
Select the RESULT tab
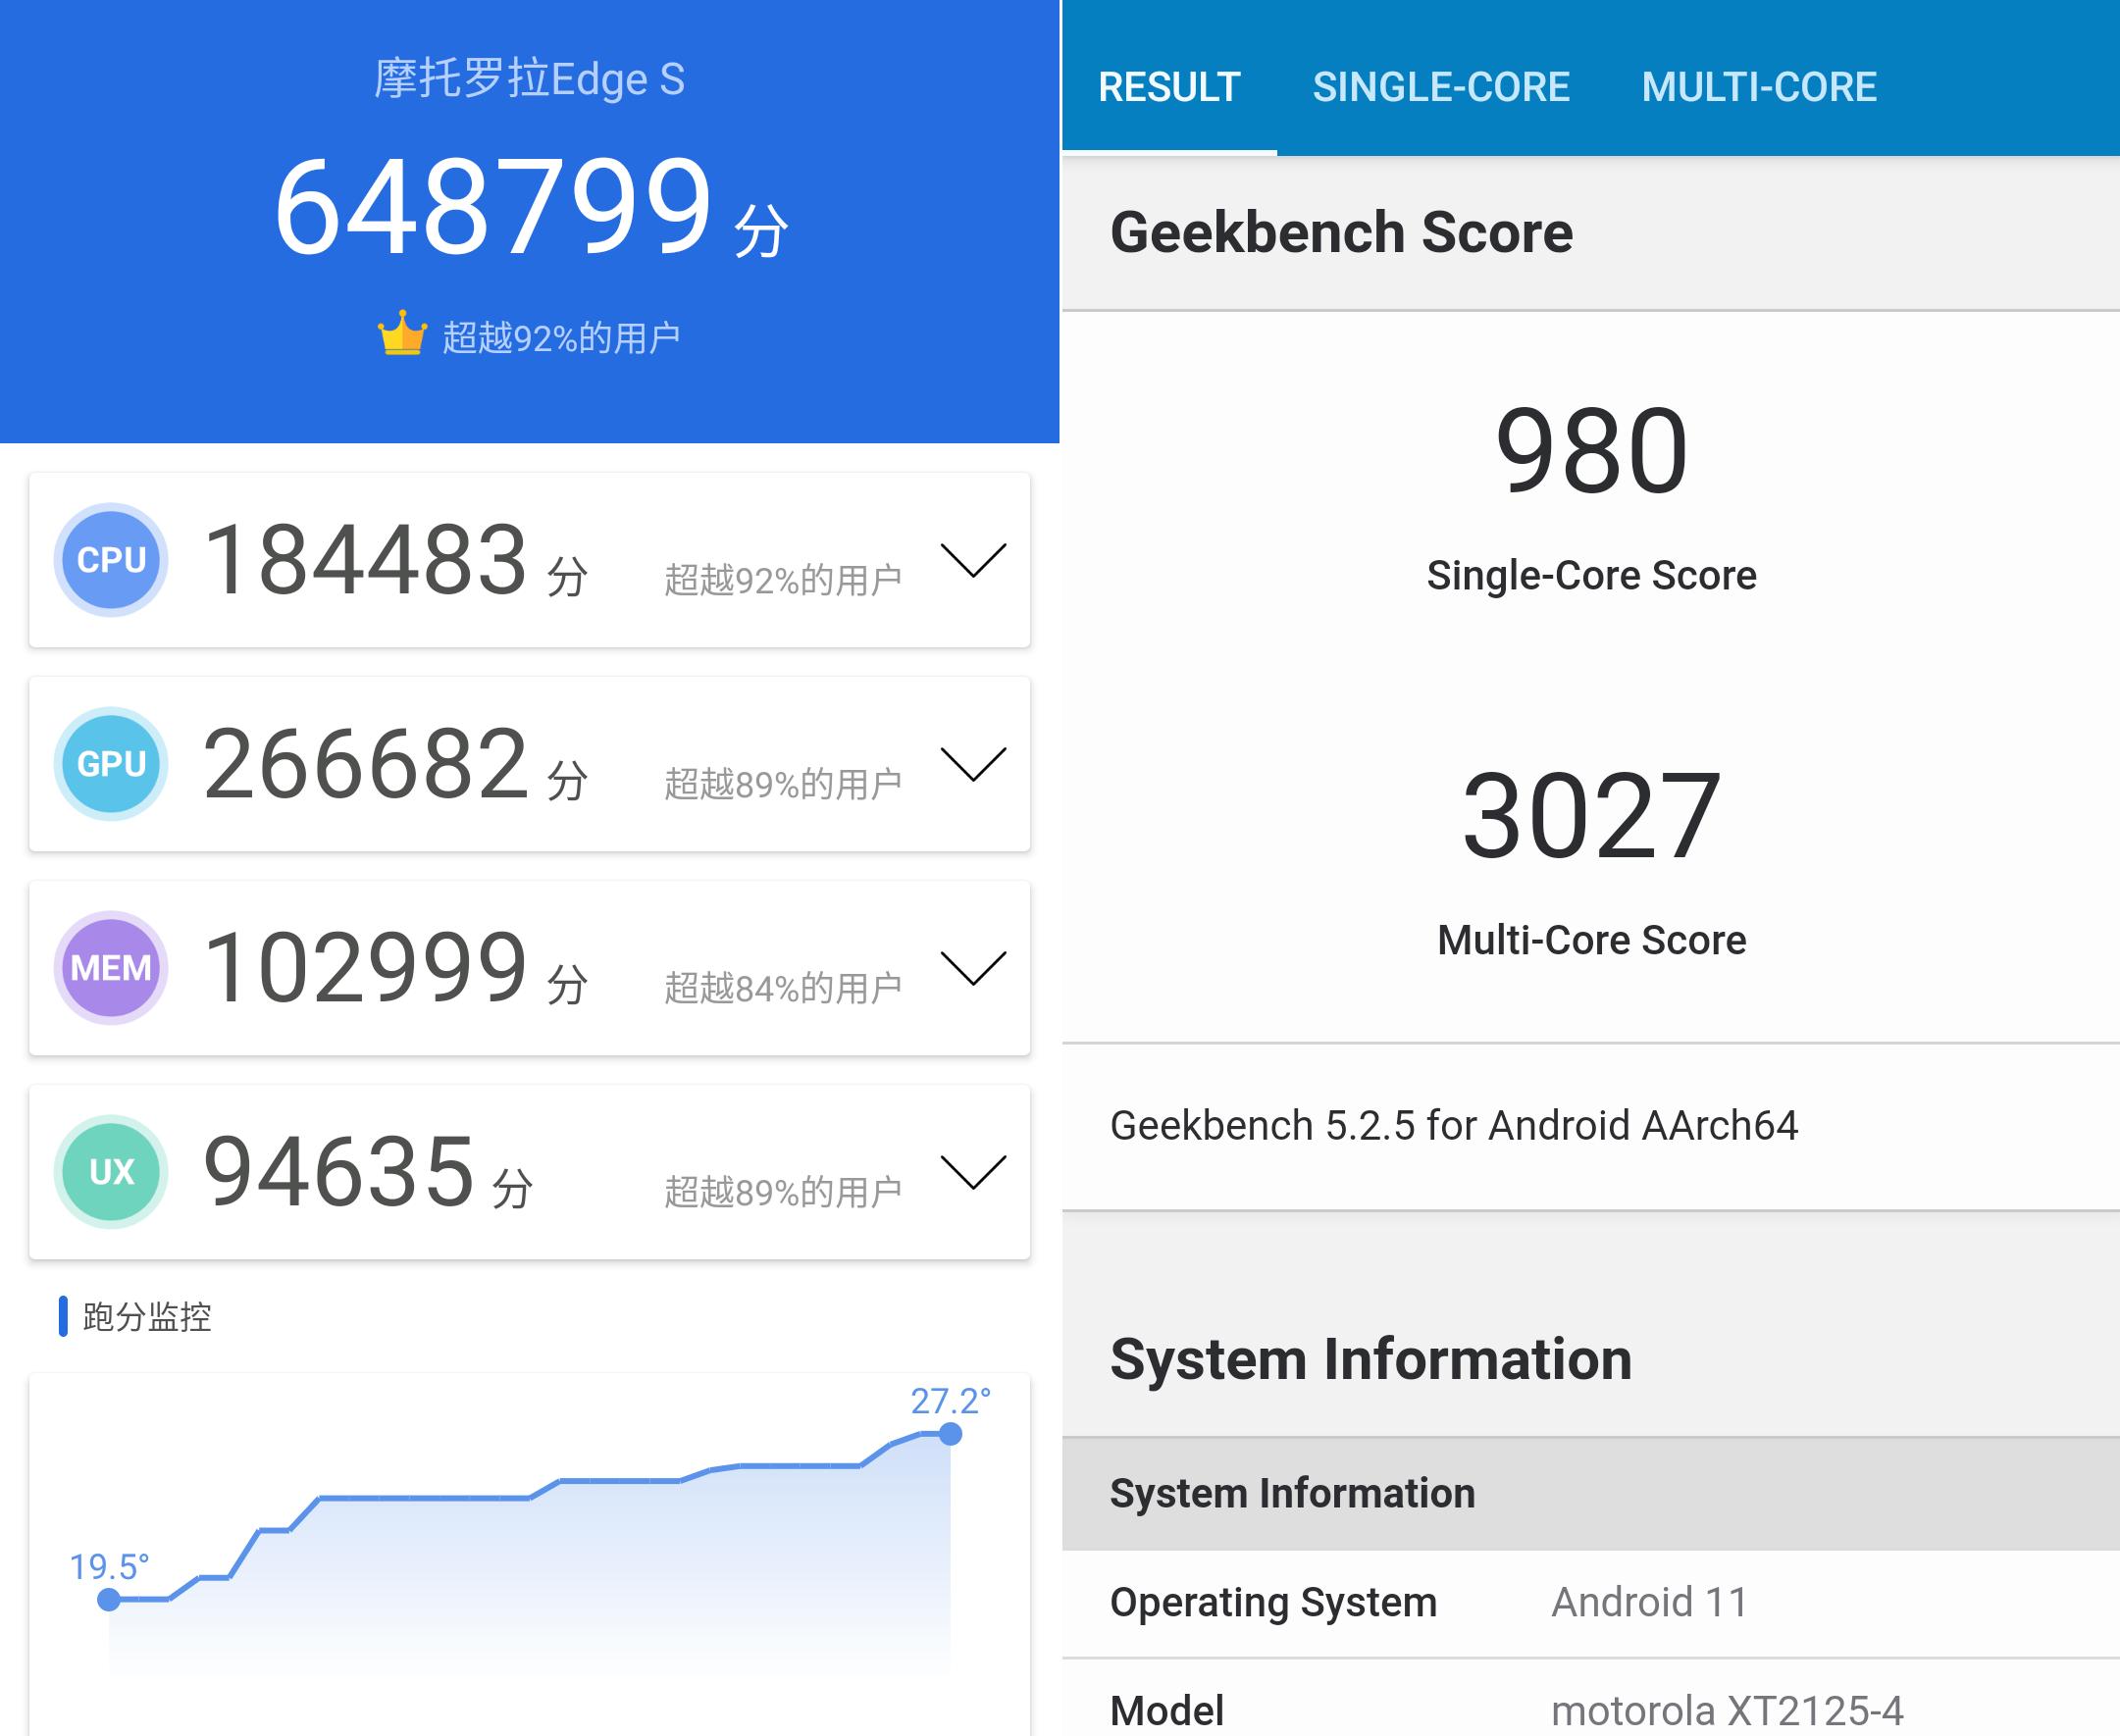click(x=1168, y=87)
